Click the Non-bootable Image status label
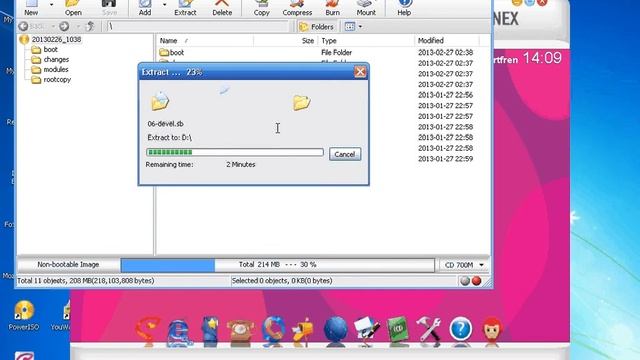This screenshot has width=640, height=360. click(68, 265)
